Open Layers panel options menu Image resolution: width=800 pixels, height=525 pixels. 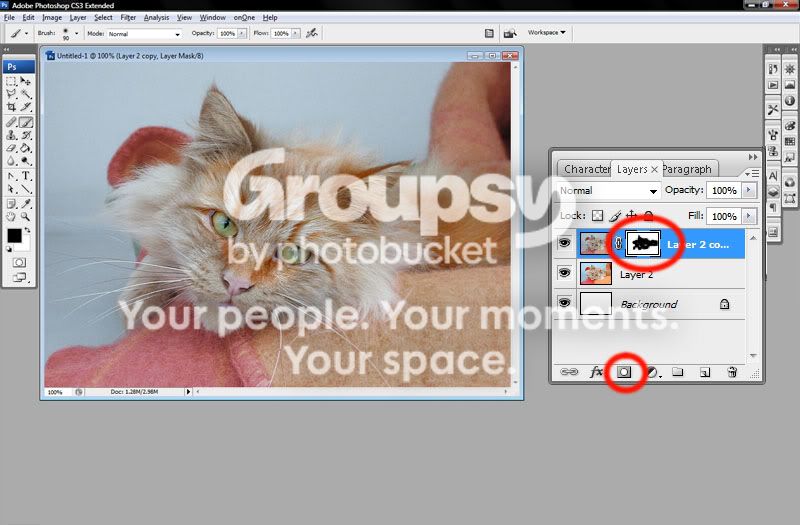point(752,173)
